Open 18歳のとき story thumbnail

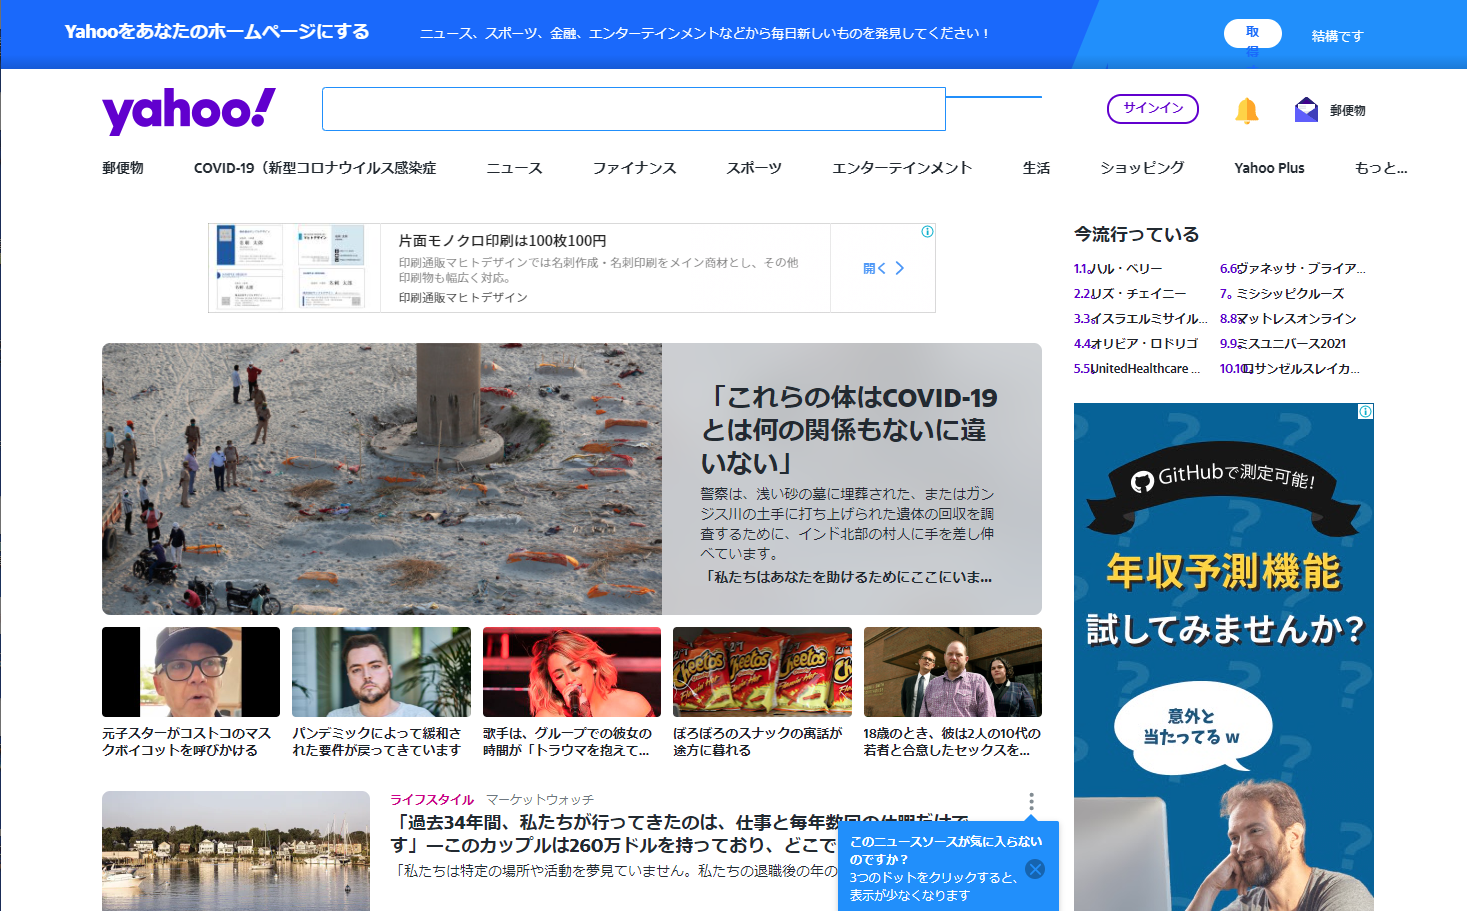point(953,672)
